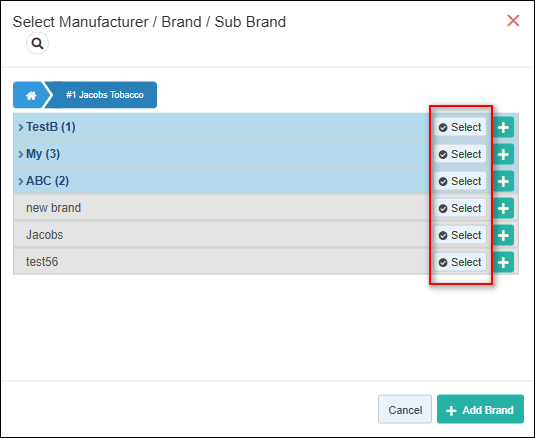This screenshot has height=438, width=535.
Task: Expand the ABC (2) chevron
Action: [21, 181]
